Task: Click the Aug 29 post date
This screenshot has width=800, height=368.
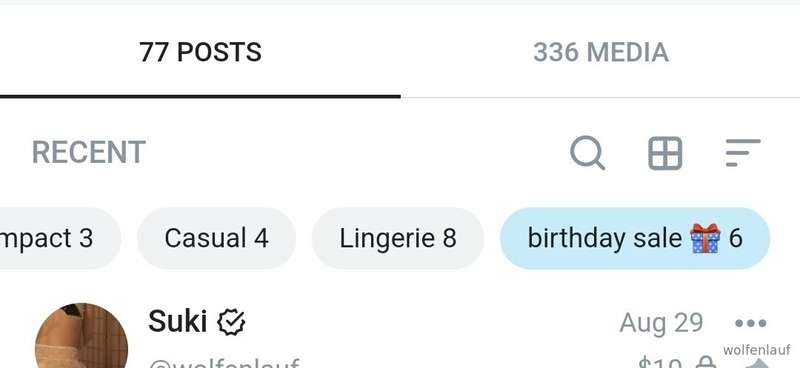Action: [661, 323]
